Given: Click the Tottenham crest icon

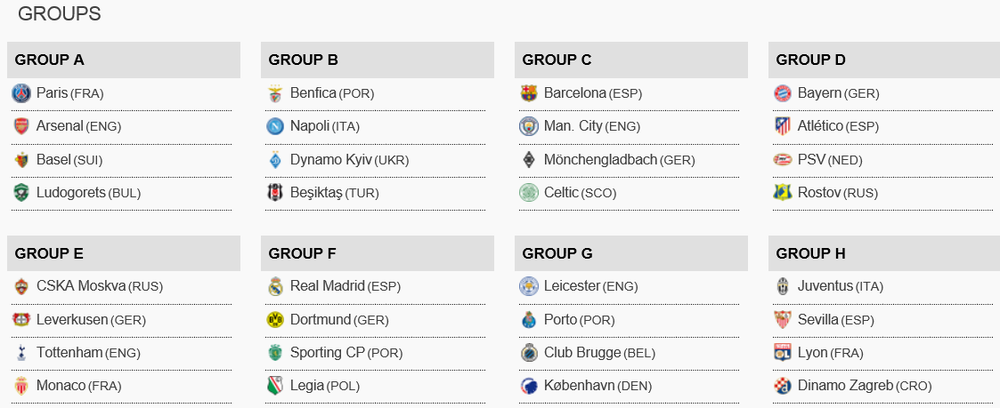Looking at the screenshot, I should click(x=21, y=352).
